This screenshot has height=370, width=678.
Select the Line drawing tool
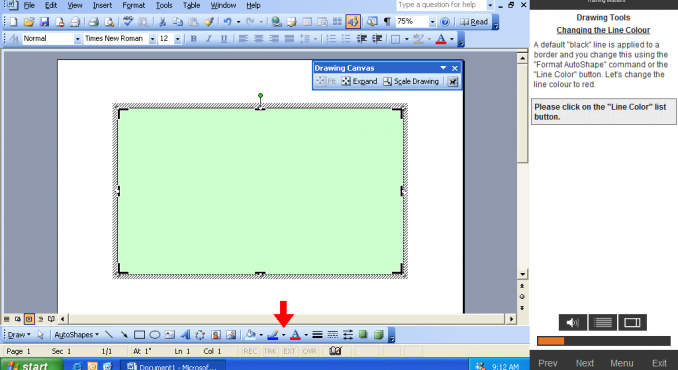click(x=109, y=335)
